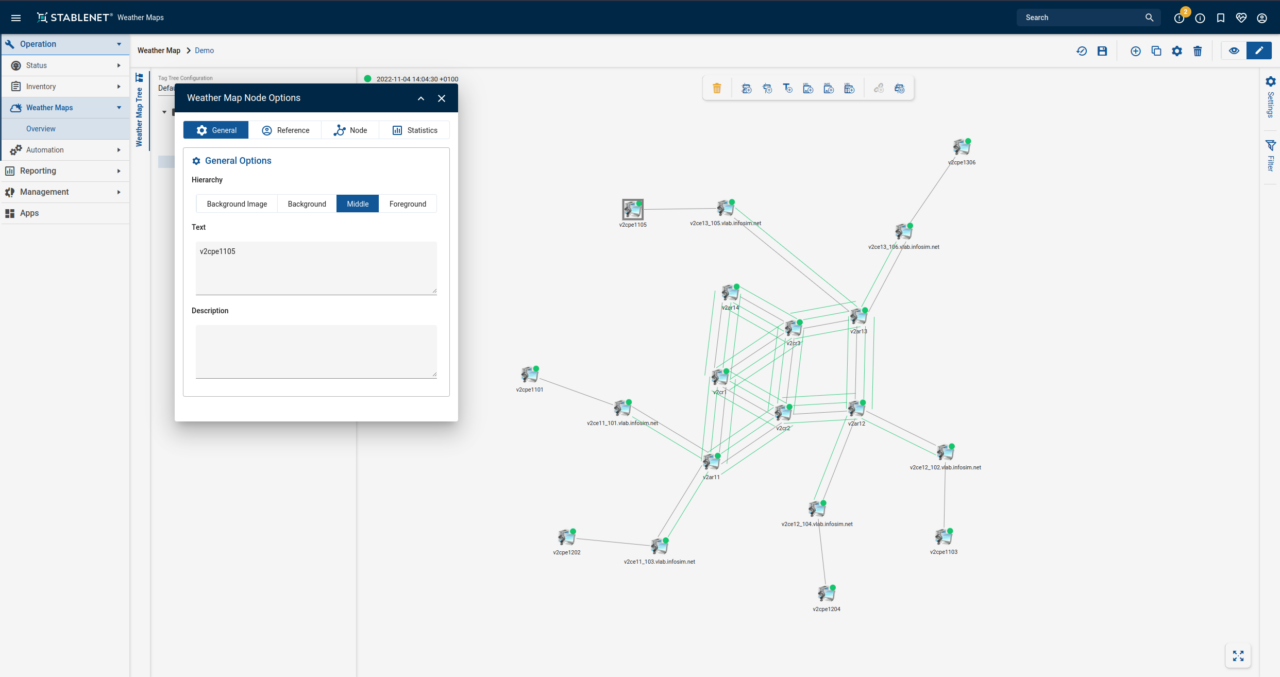This screenshot has width=1280, height=677.
Task: Switch to view mode with eye icon
Action: pyautogui.click(x=1234, y=51)
